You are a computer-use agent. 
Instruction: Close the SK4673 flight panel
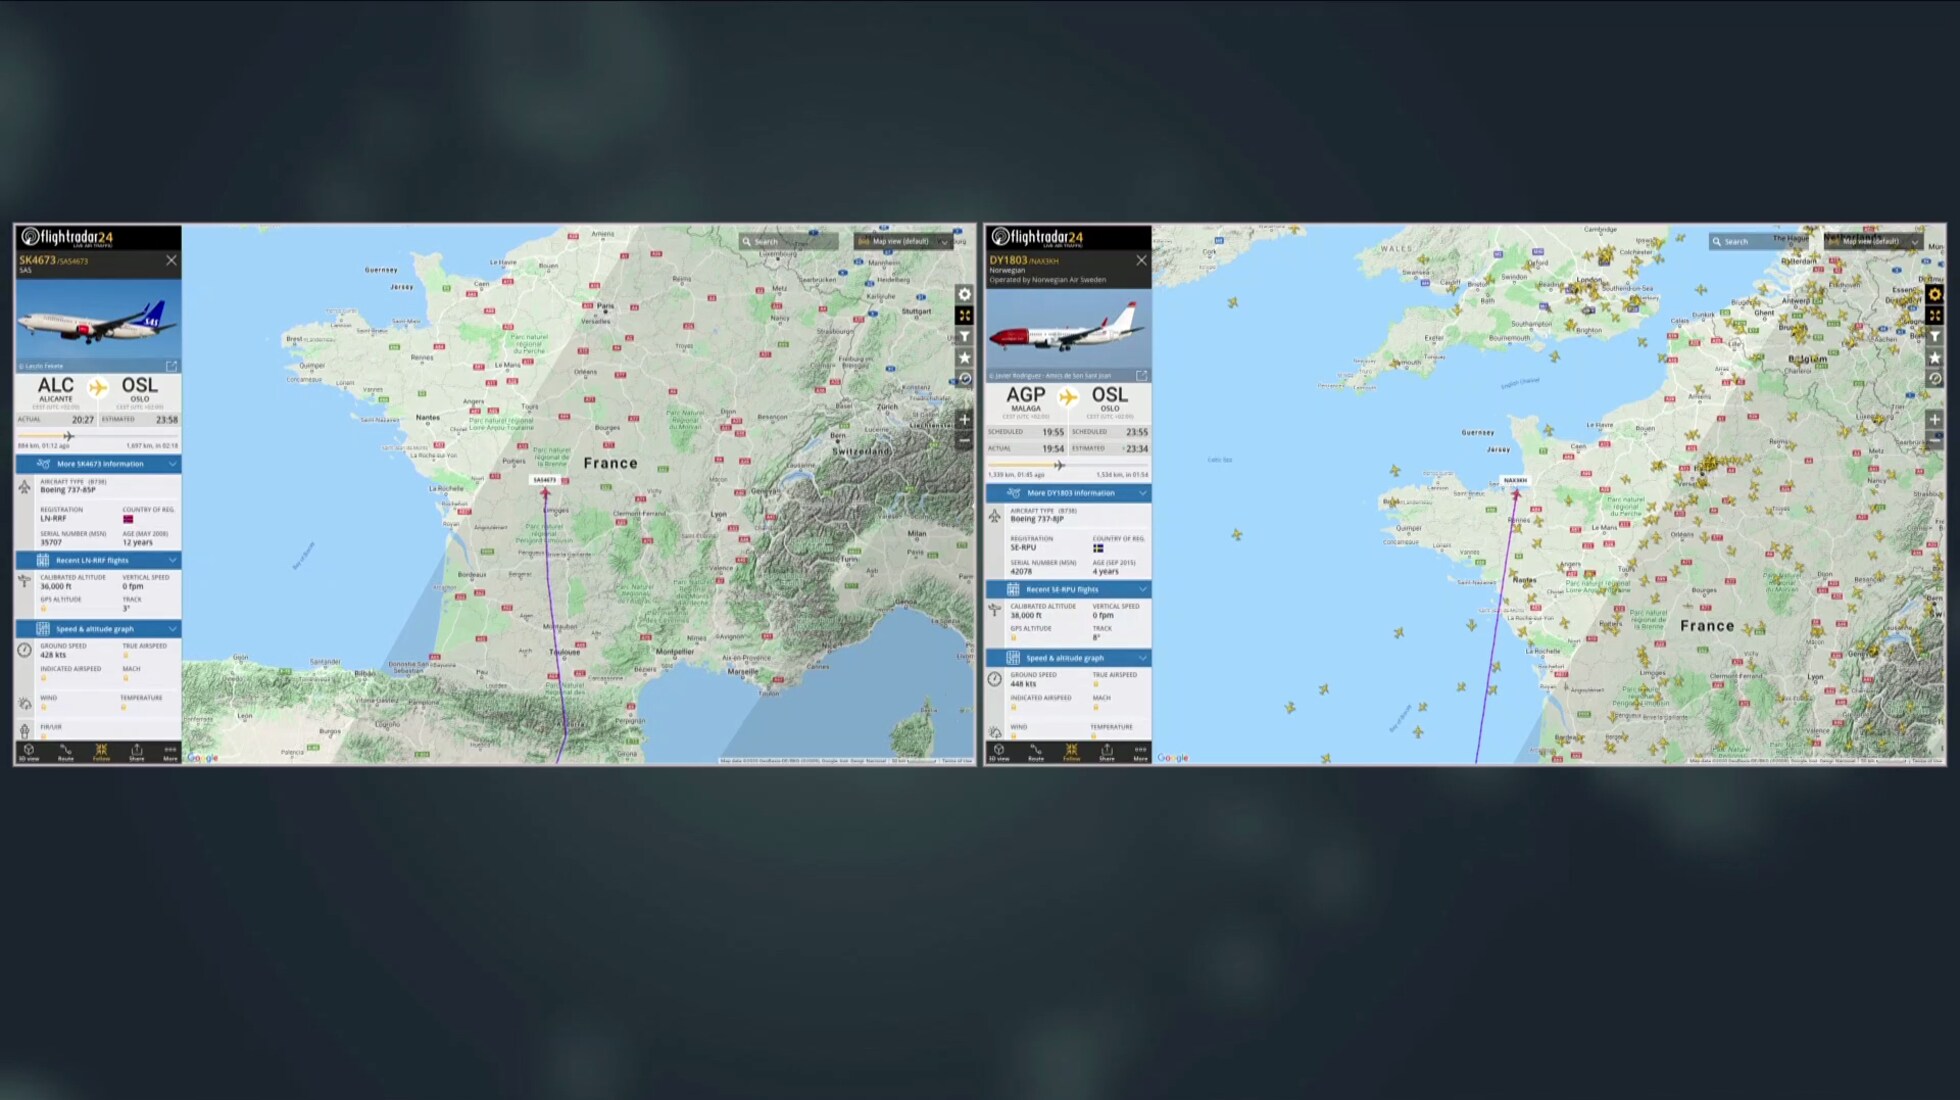(x=171, y=260)
